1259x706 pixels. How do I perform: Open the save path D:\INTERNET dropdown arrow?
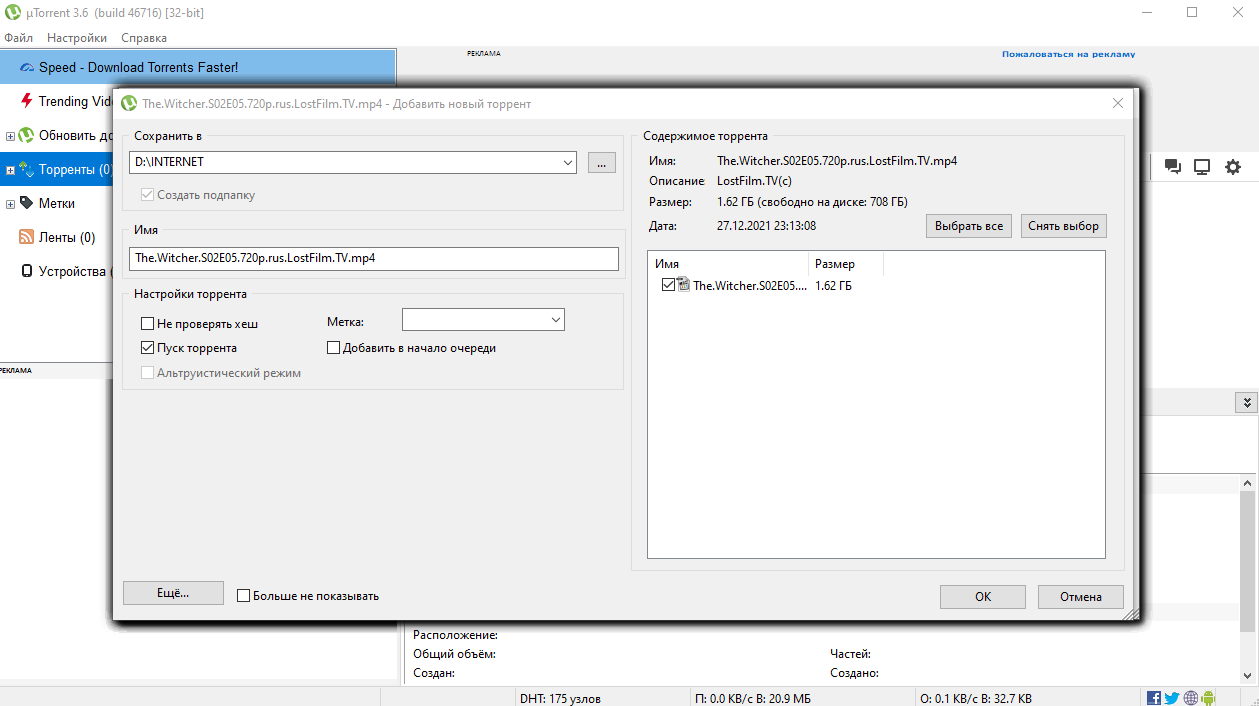coord(568,161)
